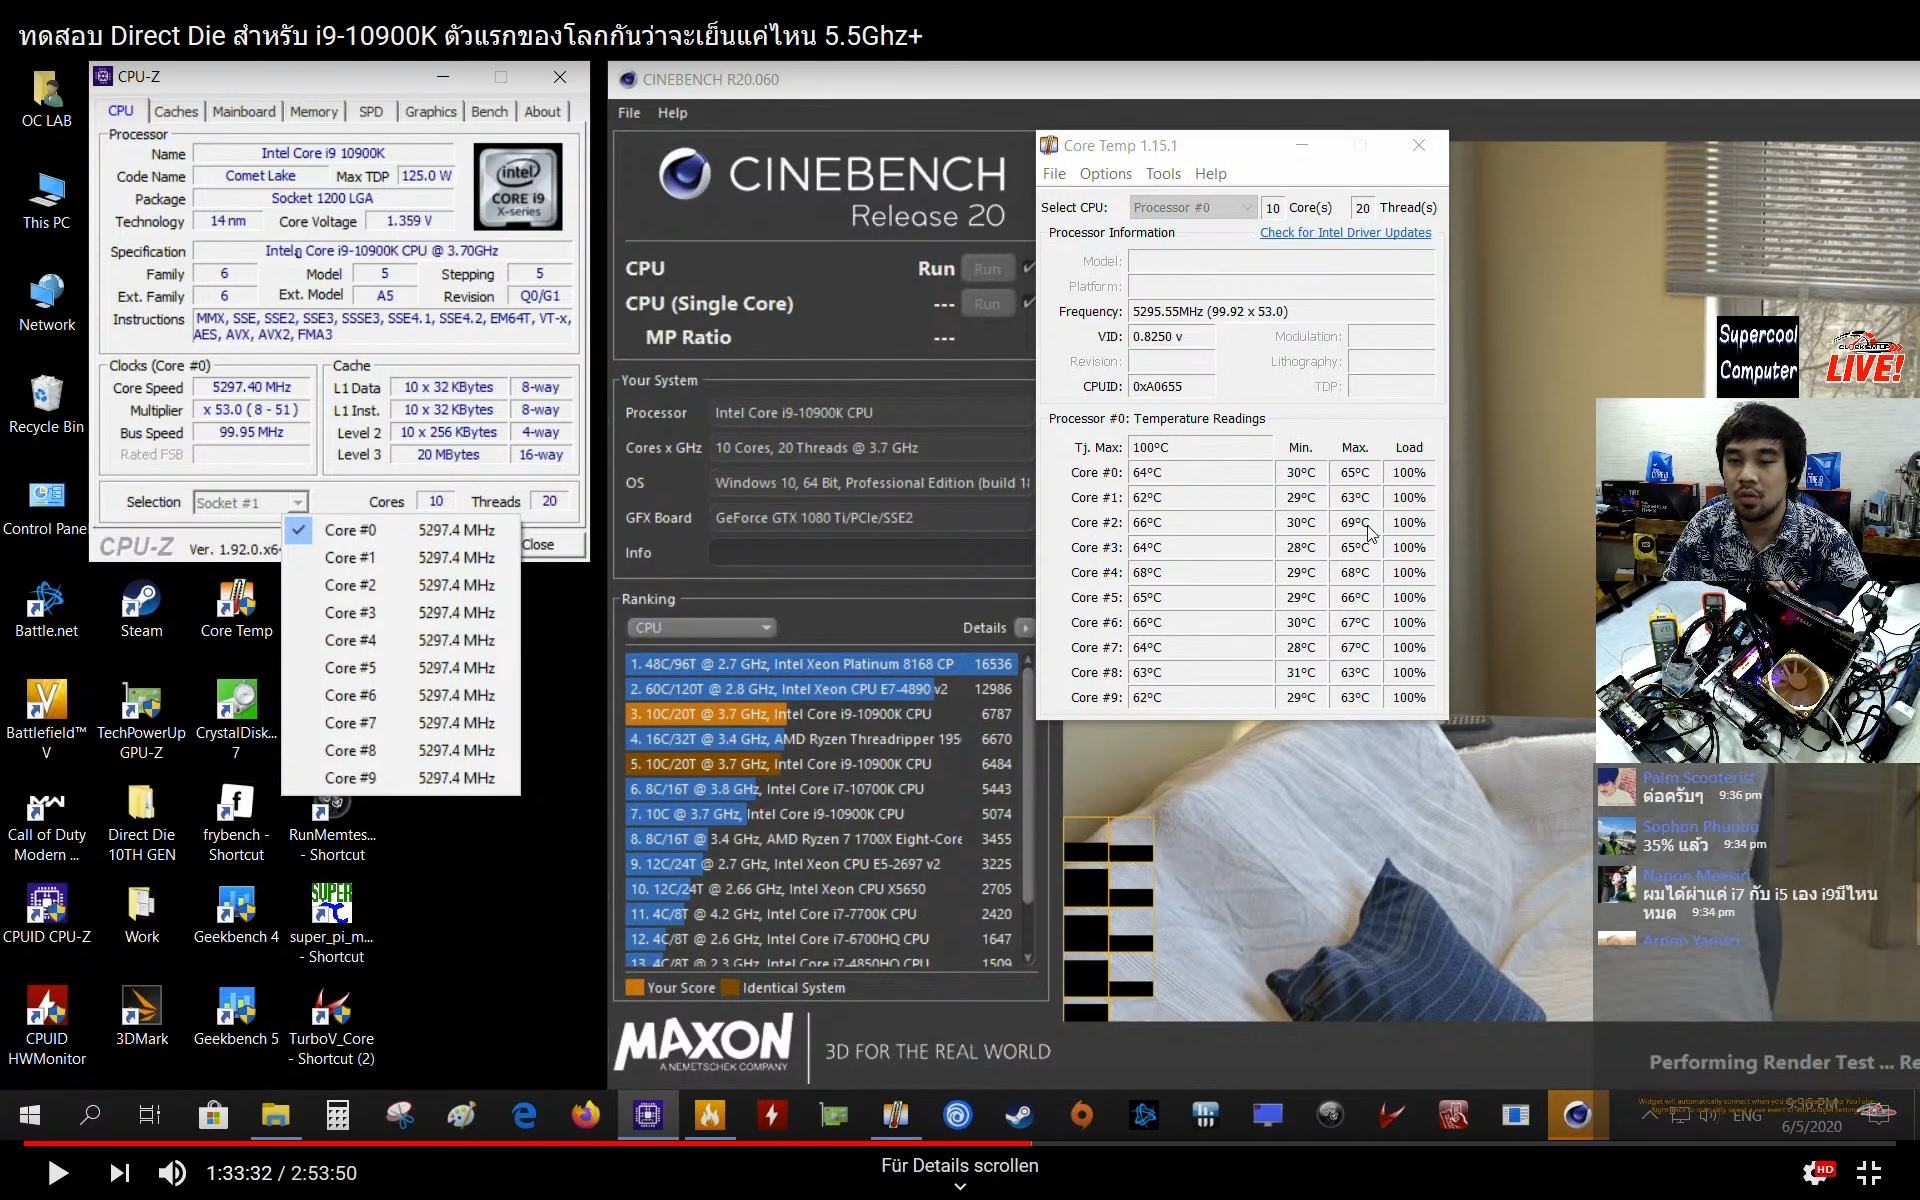This screenshot has width=1920, height=1200.
Task: Open Cinebench File menu
Action: [629, 113]
